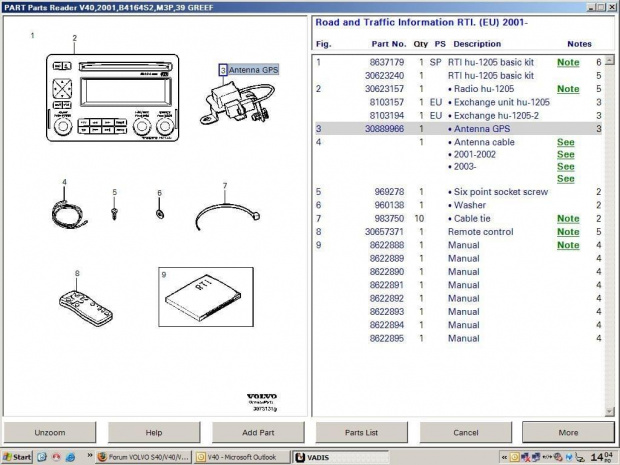Screen dimensions: 620x465
Task: Click the Cancel button
Action: pos(466,432)
